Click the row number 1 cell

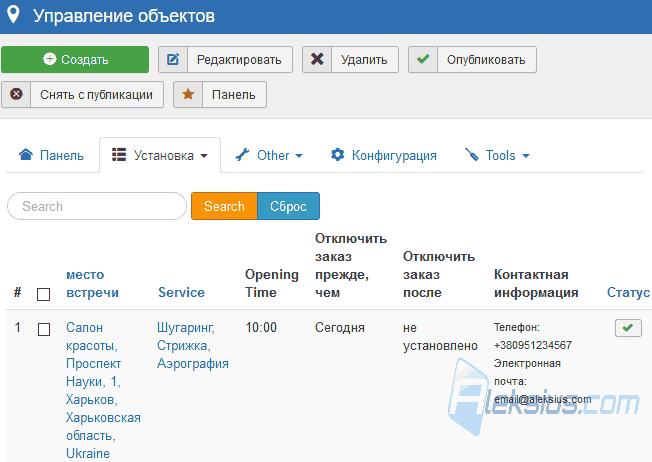pyautogui.click(x=17, y=327)
